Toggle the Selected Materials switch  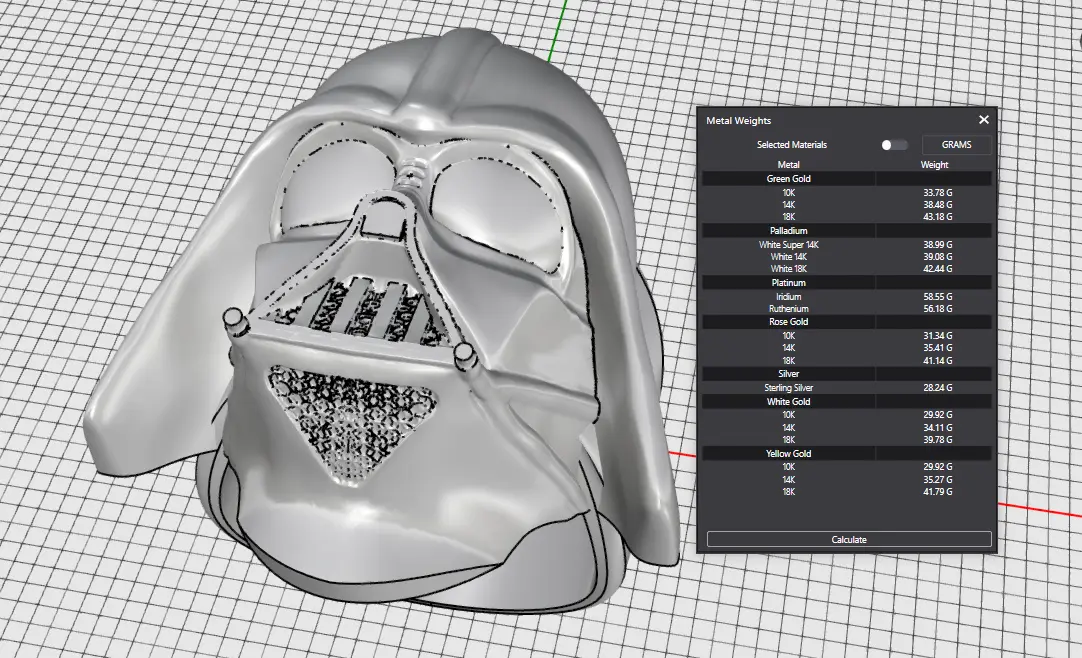click(x=894, y=145)
